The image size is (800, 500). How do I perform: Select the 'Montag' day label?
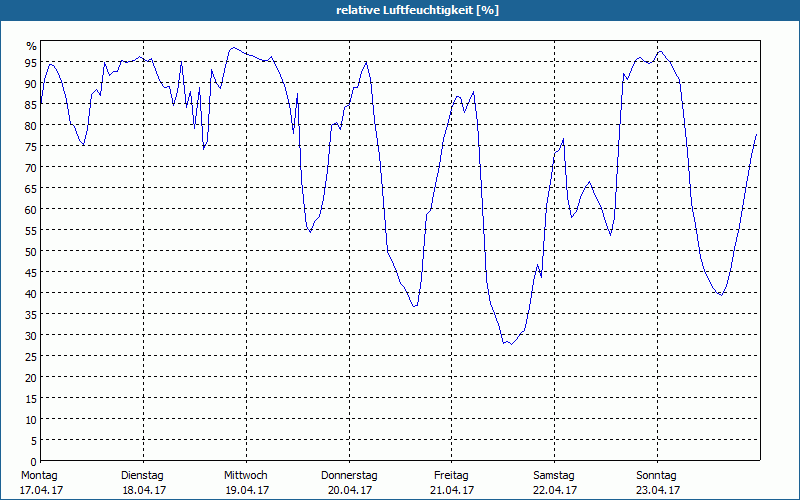point(39,476)
